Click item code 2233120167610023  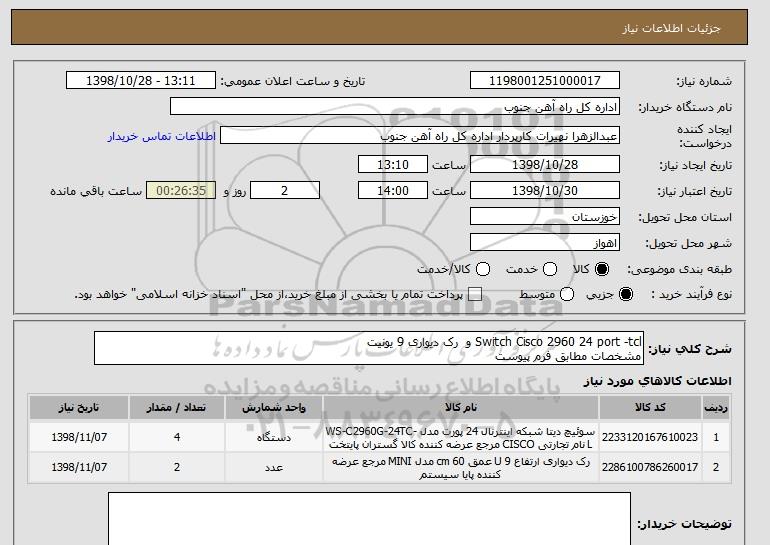tap(650, 437)
